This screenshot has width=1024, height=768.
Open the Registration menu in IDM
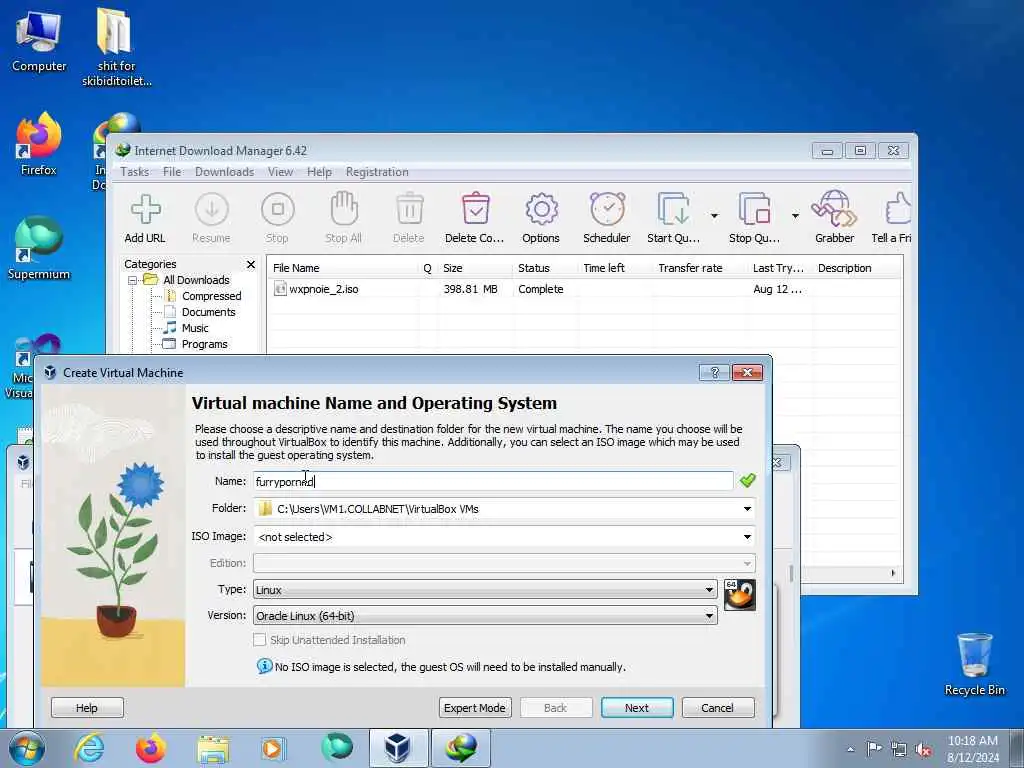point(377,172)
